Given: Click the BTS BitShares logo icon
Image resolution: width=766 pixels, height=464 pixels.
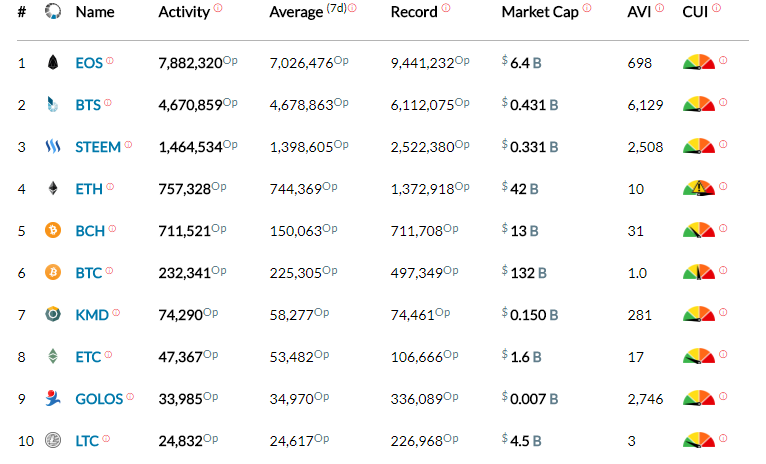Looking at the screenshot, I should pos(53,104).
